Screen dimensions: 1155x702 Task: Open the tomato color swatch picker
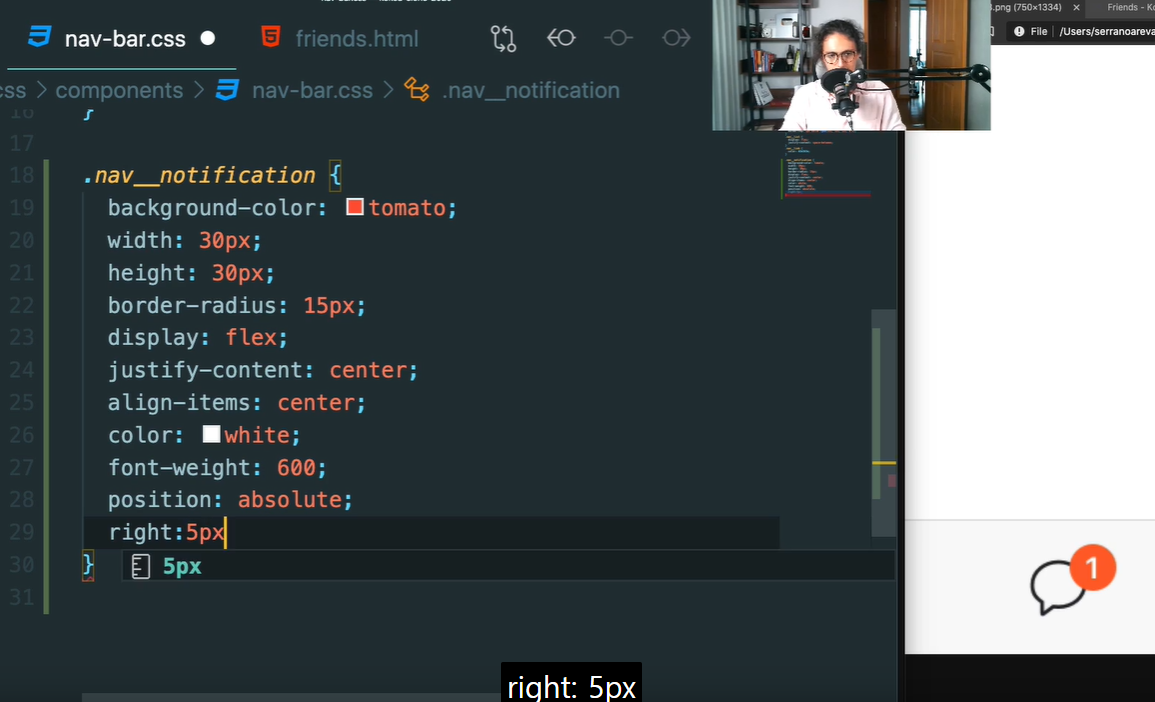355,207
